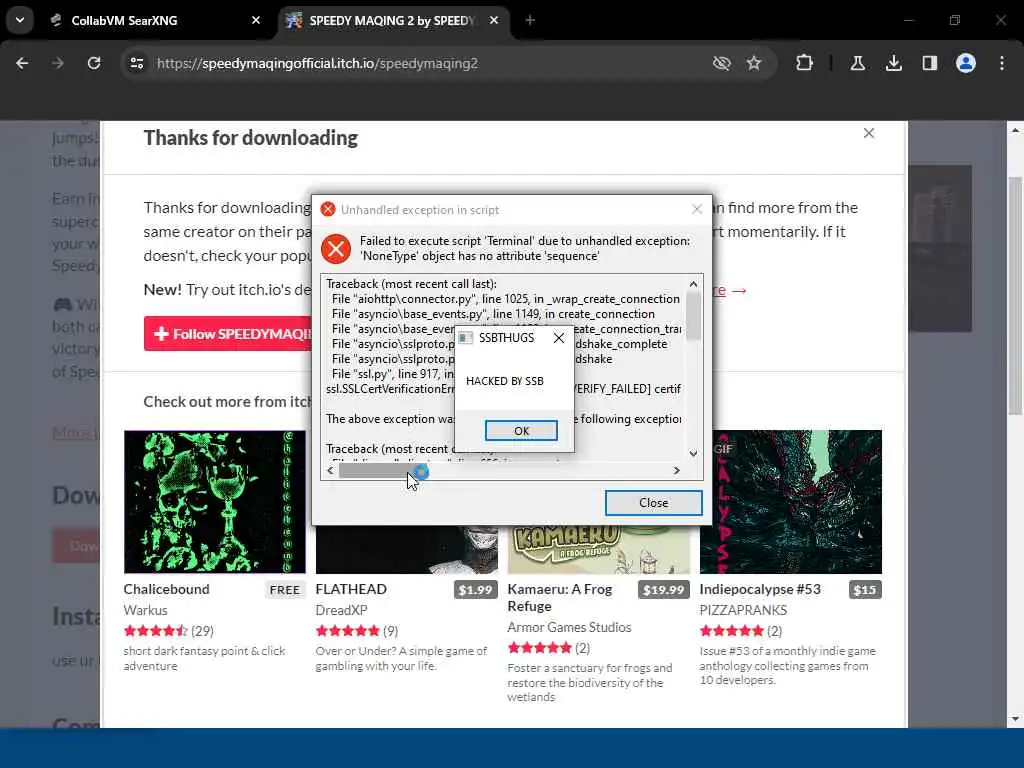This screenshot has width=1024, height=768.
Task: Click the browser Back arrow
Action: pyautogui.click(x=22, y=63)
